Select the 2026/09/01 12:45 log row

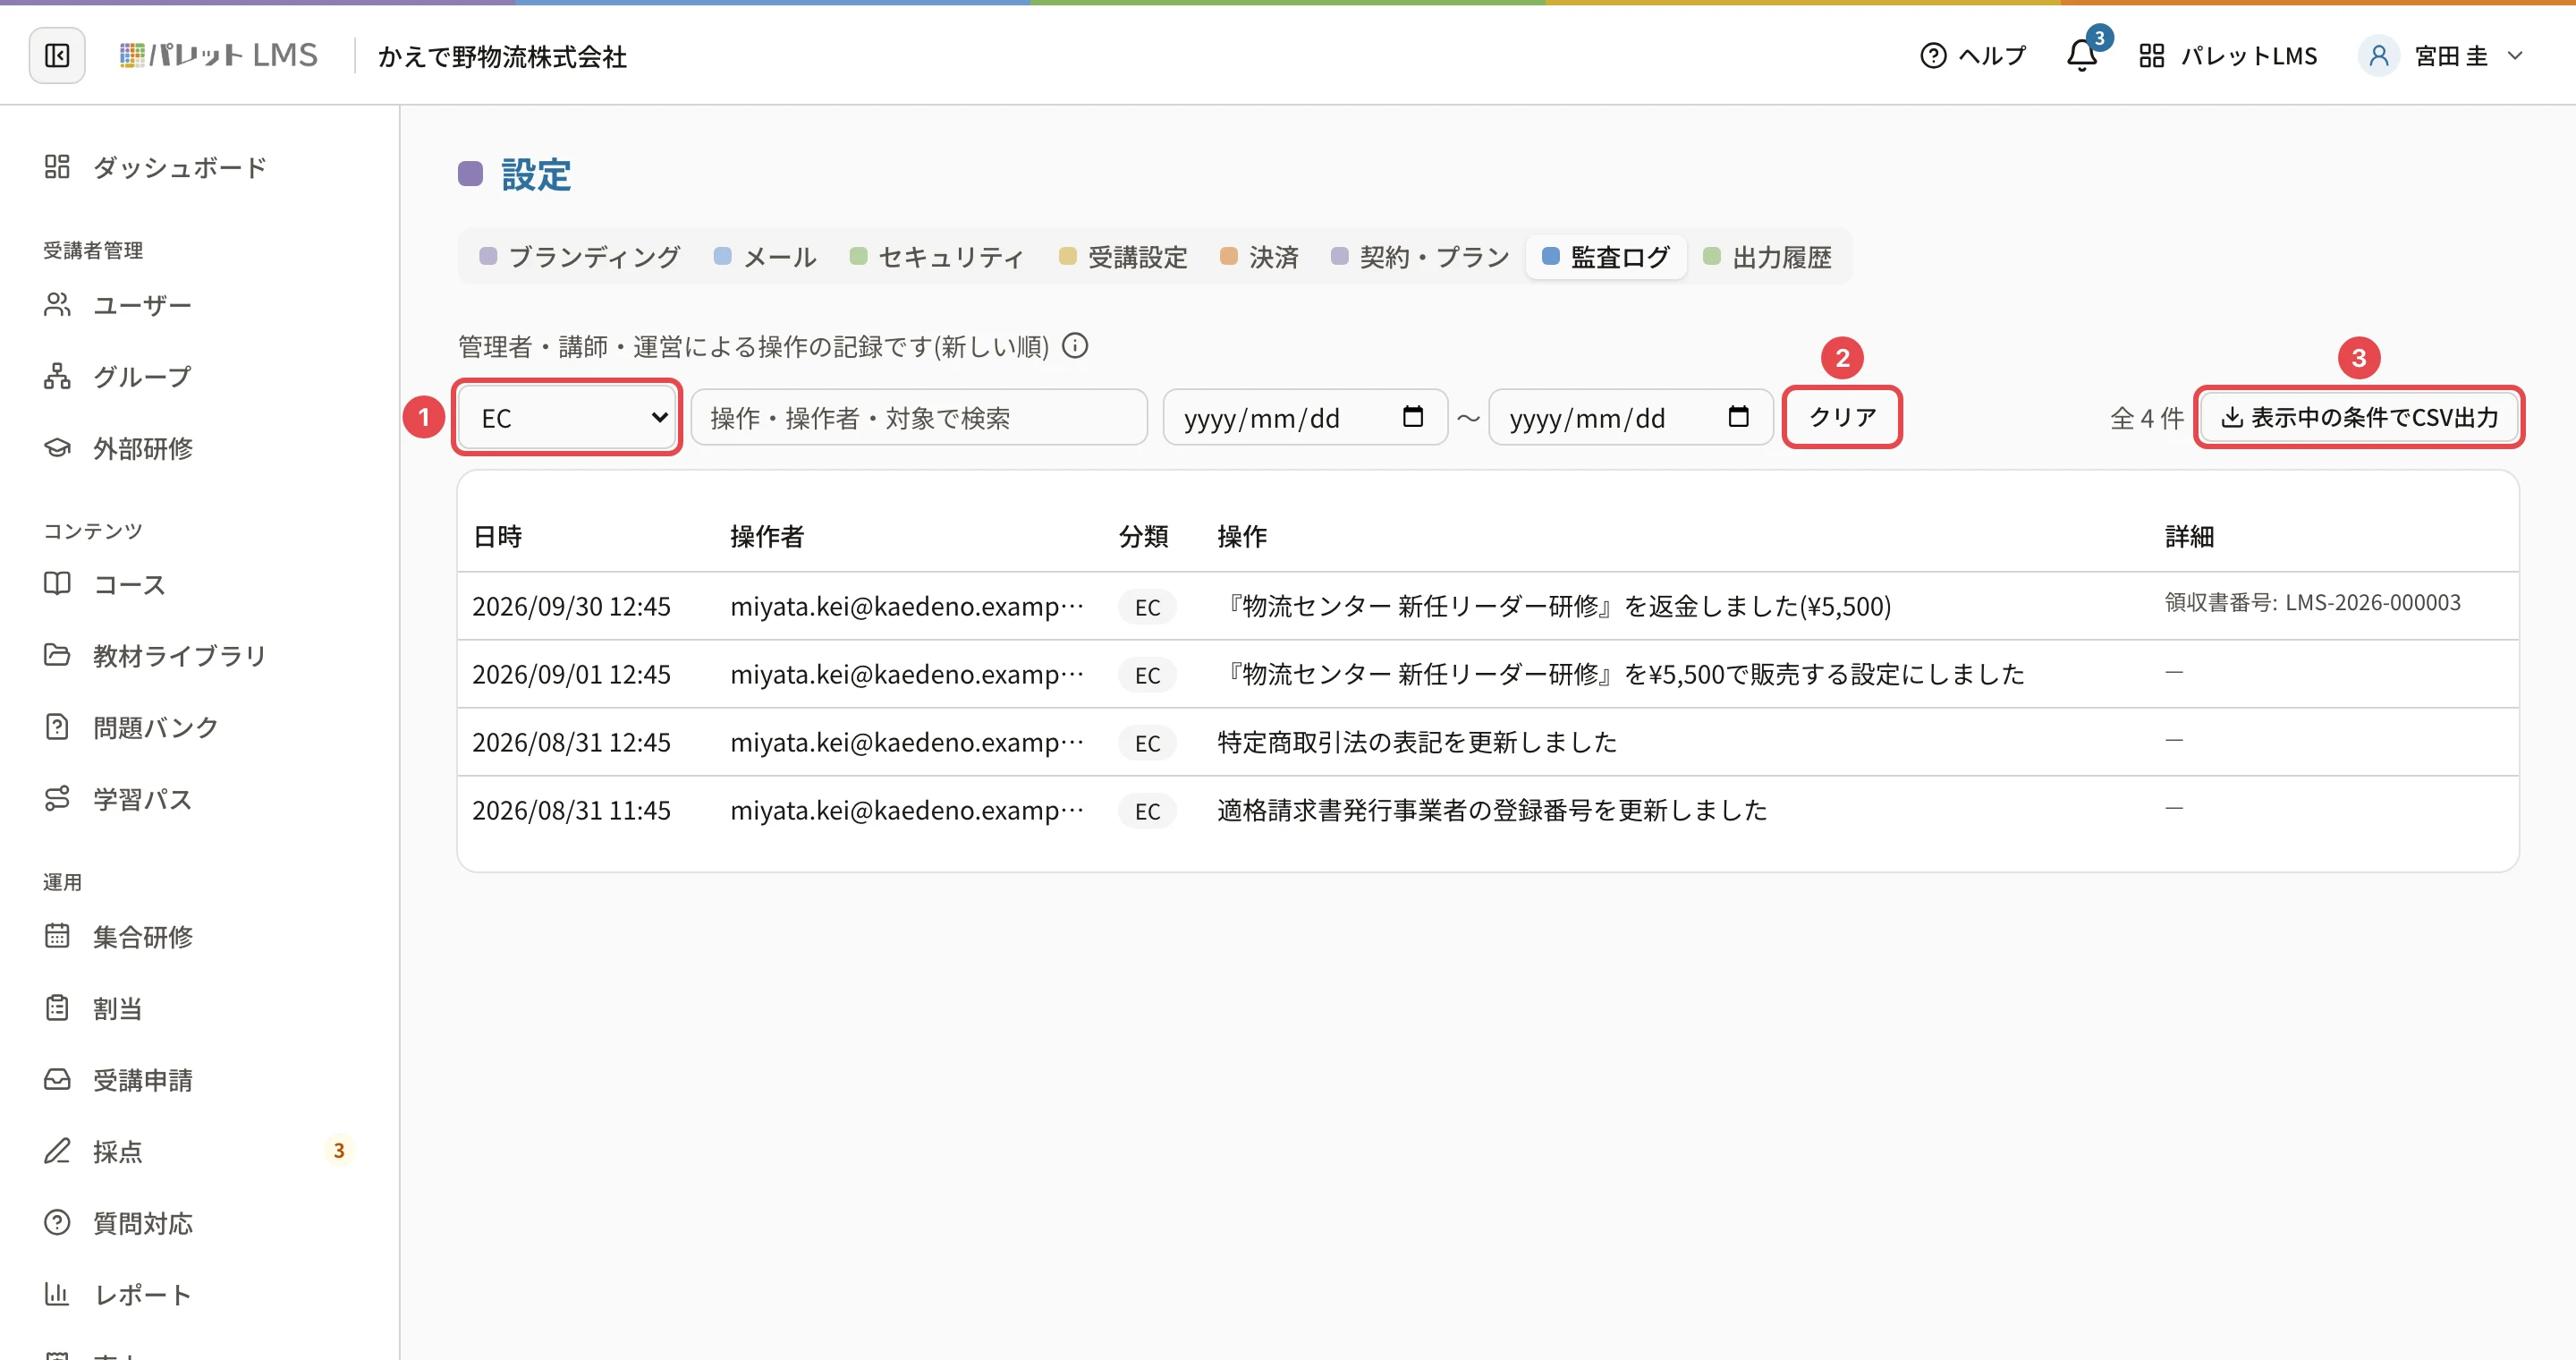click(x=1488, y=674)
